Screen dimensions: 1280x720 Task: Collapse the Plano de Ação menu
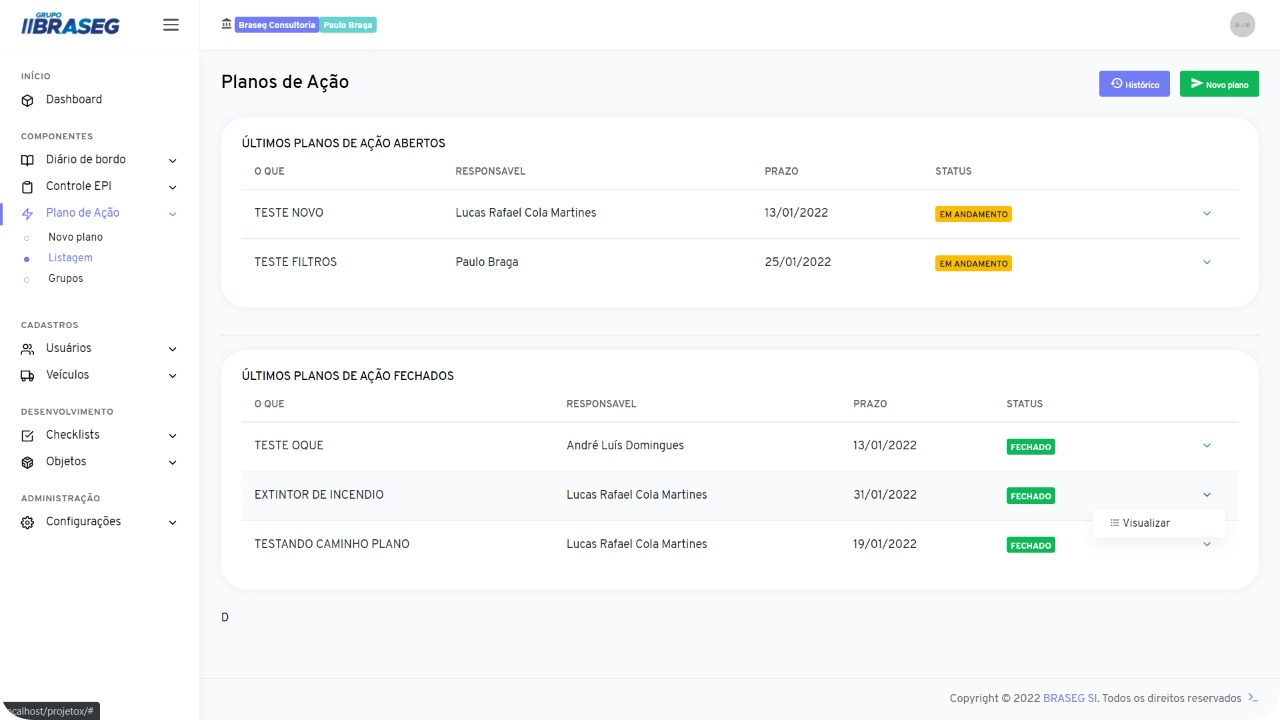click(x=172, y=213)
